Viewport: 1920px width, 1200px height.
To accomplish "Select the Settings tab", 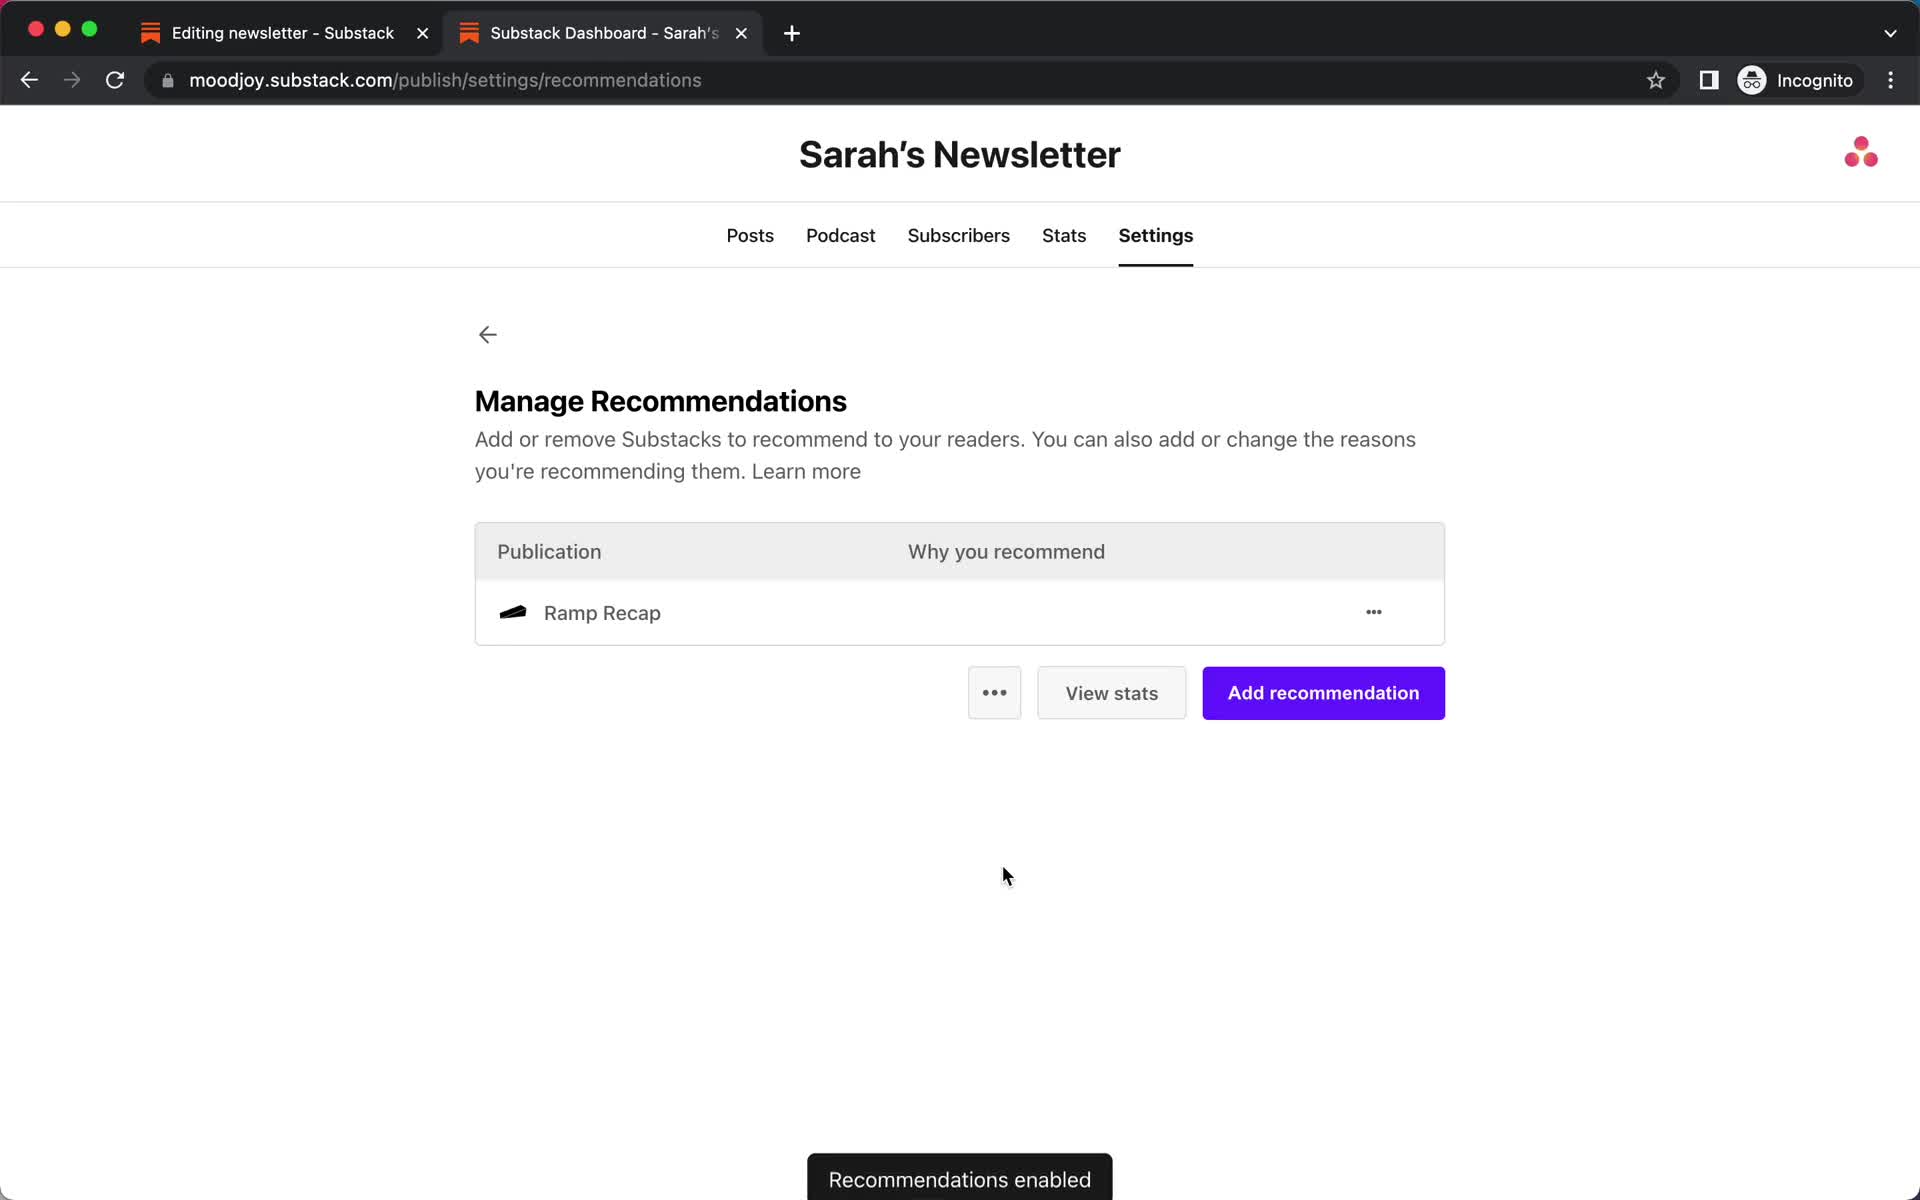I will [x=1156, y=235].
